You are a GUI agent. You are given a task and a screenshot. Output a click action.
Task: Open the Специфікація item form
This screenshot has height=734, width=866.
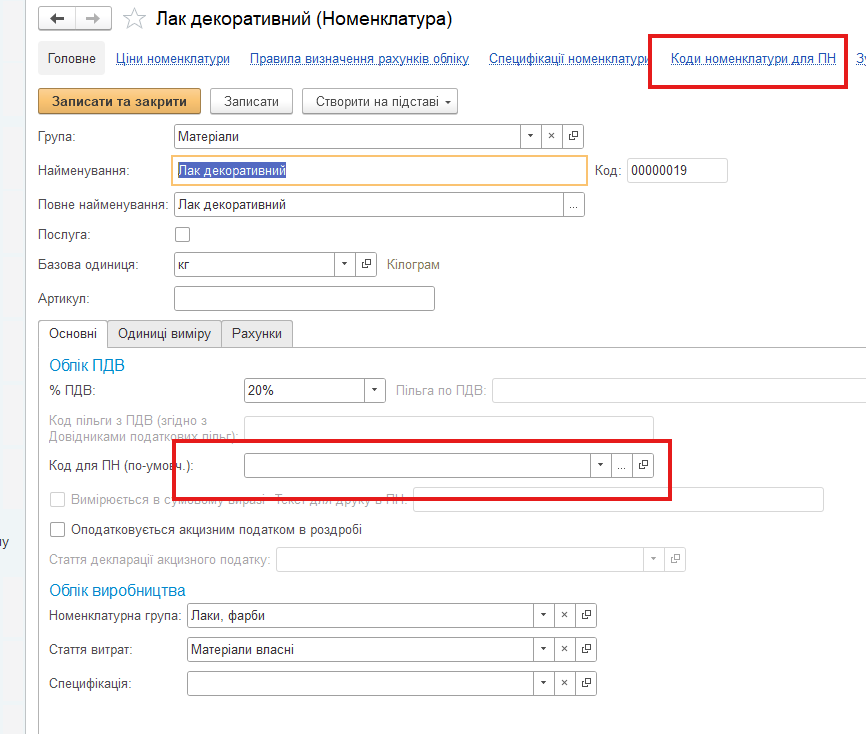(x=586, y=683)
